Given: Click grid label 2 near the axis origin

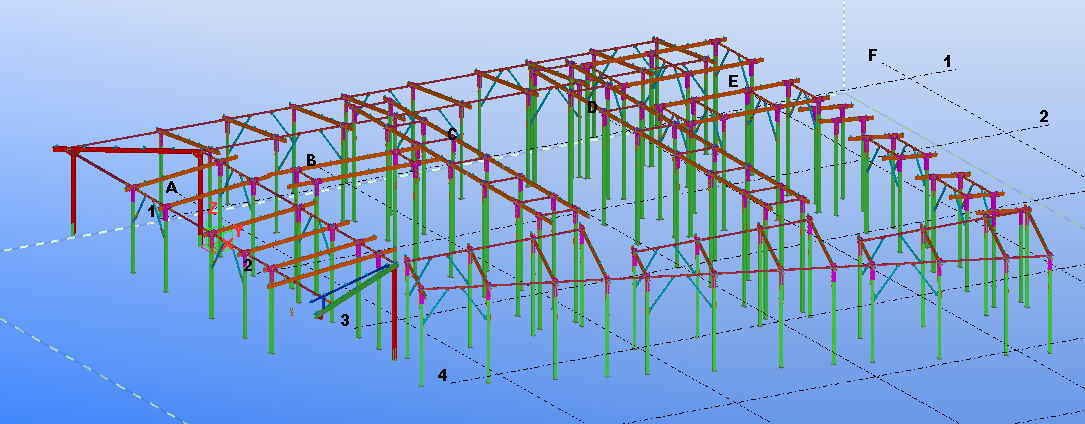Looking at the screenshot, I should point(247,266).
